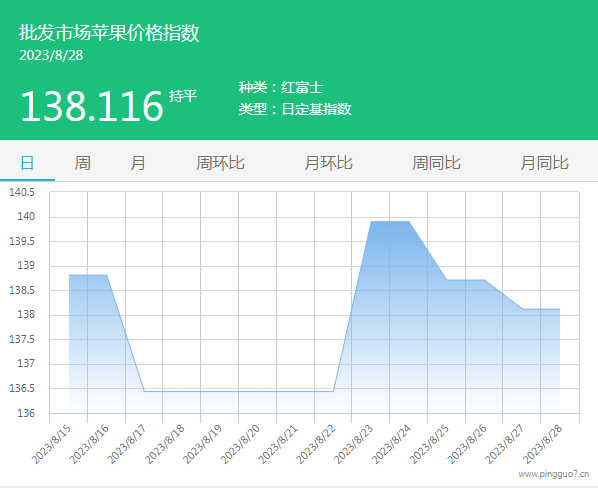The image size is (598, 488).
Task: Select the 月同比 tab
Action: click(545, 163)
